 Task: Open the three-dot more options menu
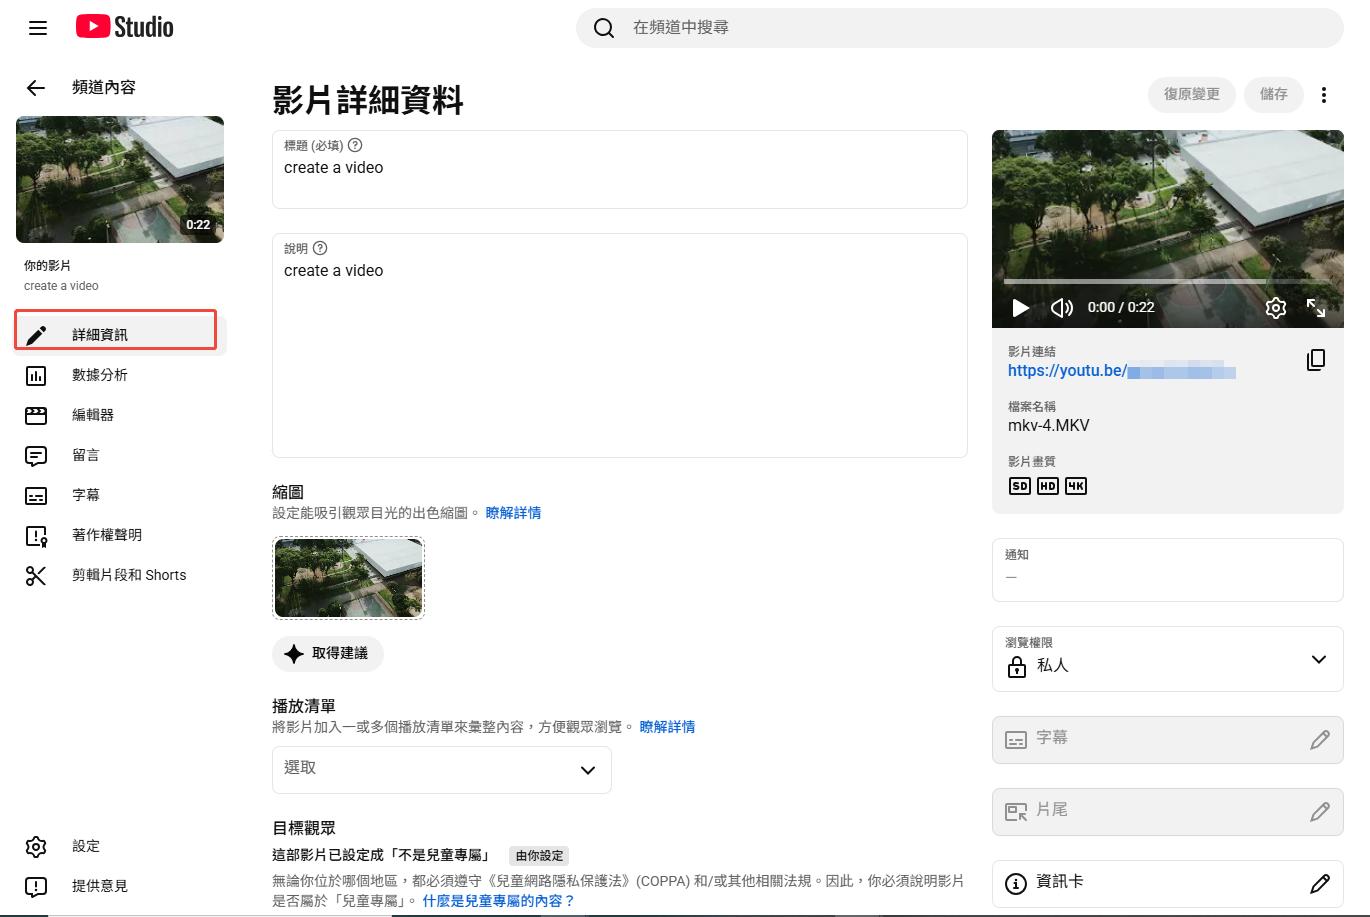click(1324, 95)
